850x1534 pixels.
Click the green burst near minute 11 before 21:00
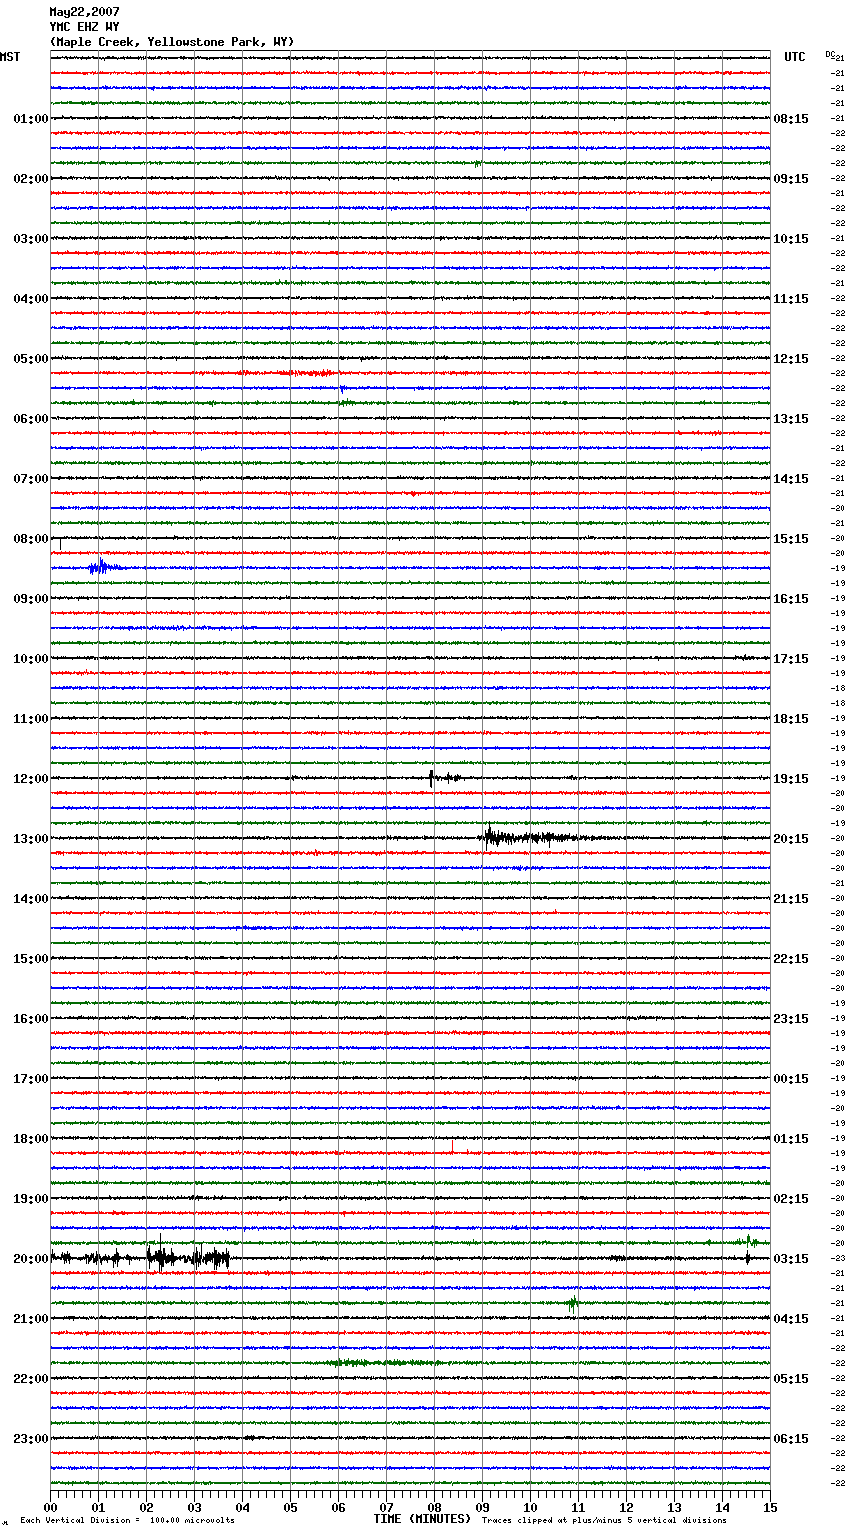(572, 1303)
